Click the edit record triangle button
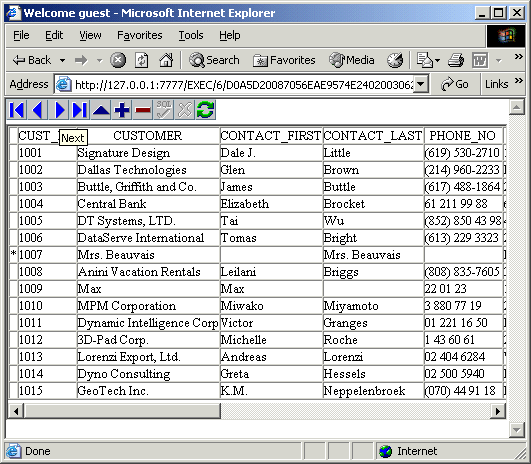Screen dimensions: 531x464 (101, 110)
